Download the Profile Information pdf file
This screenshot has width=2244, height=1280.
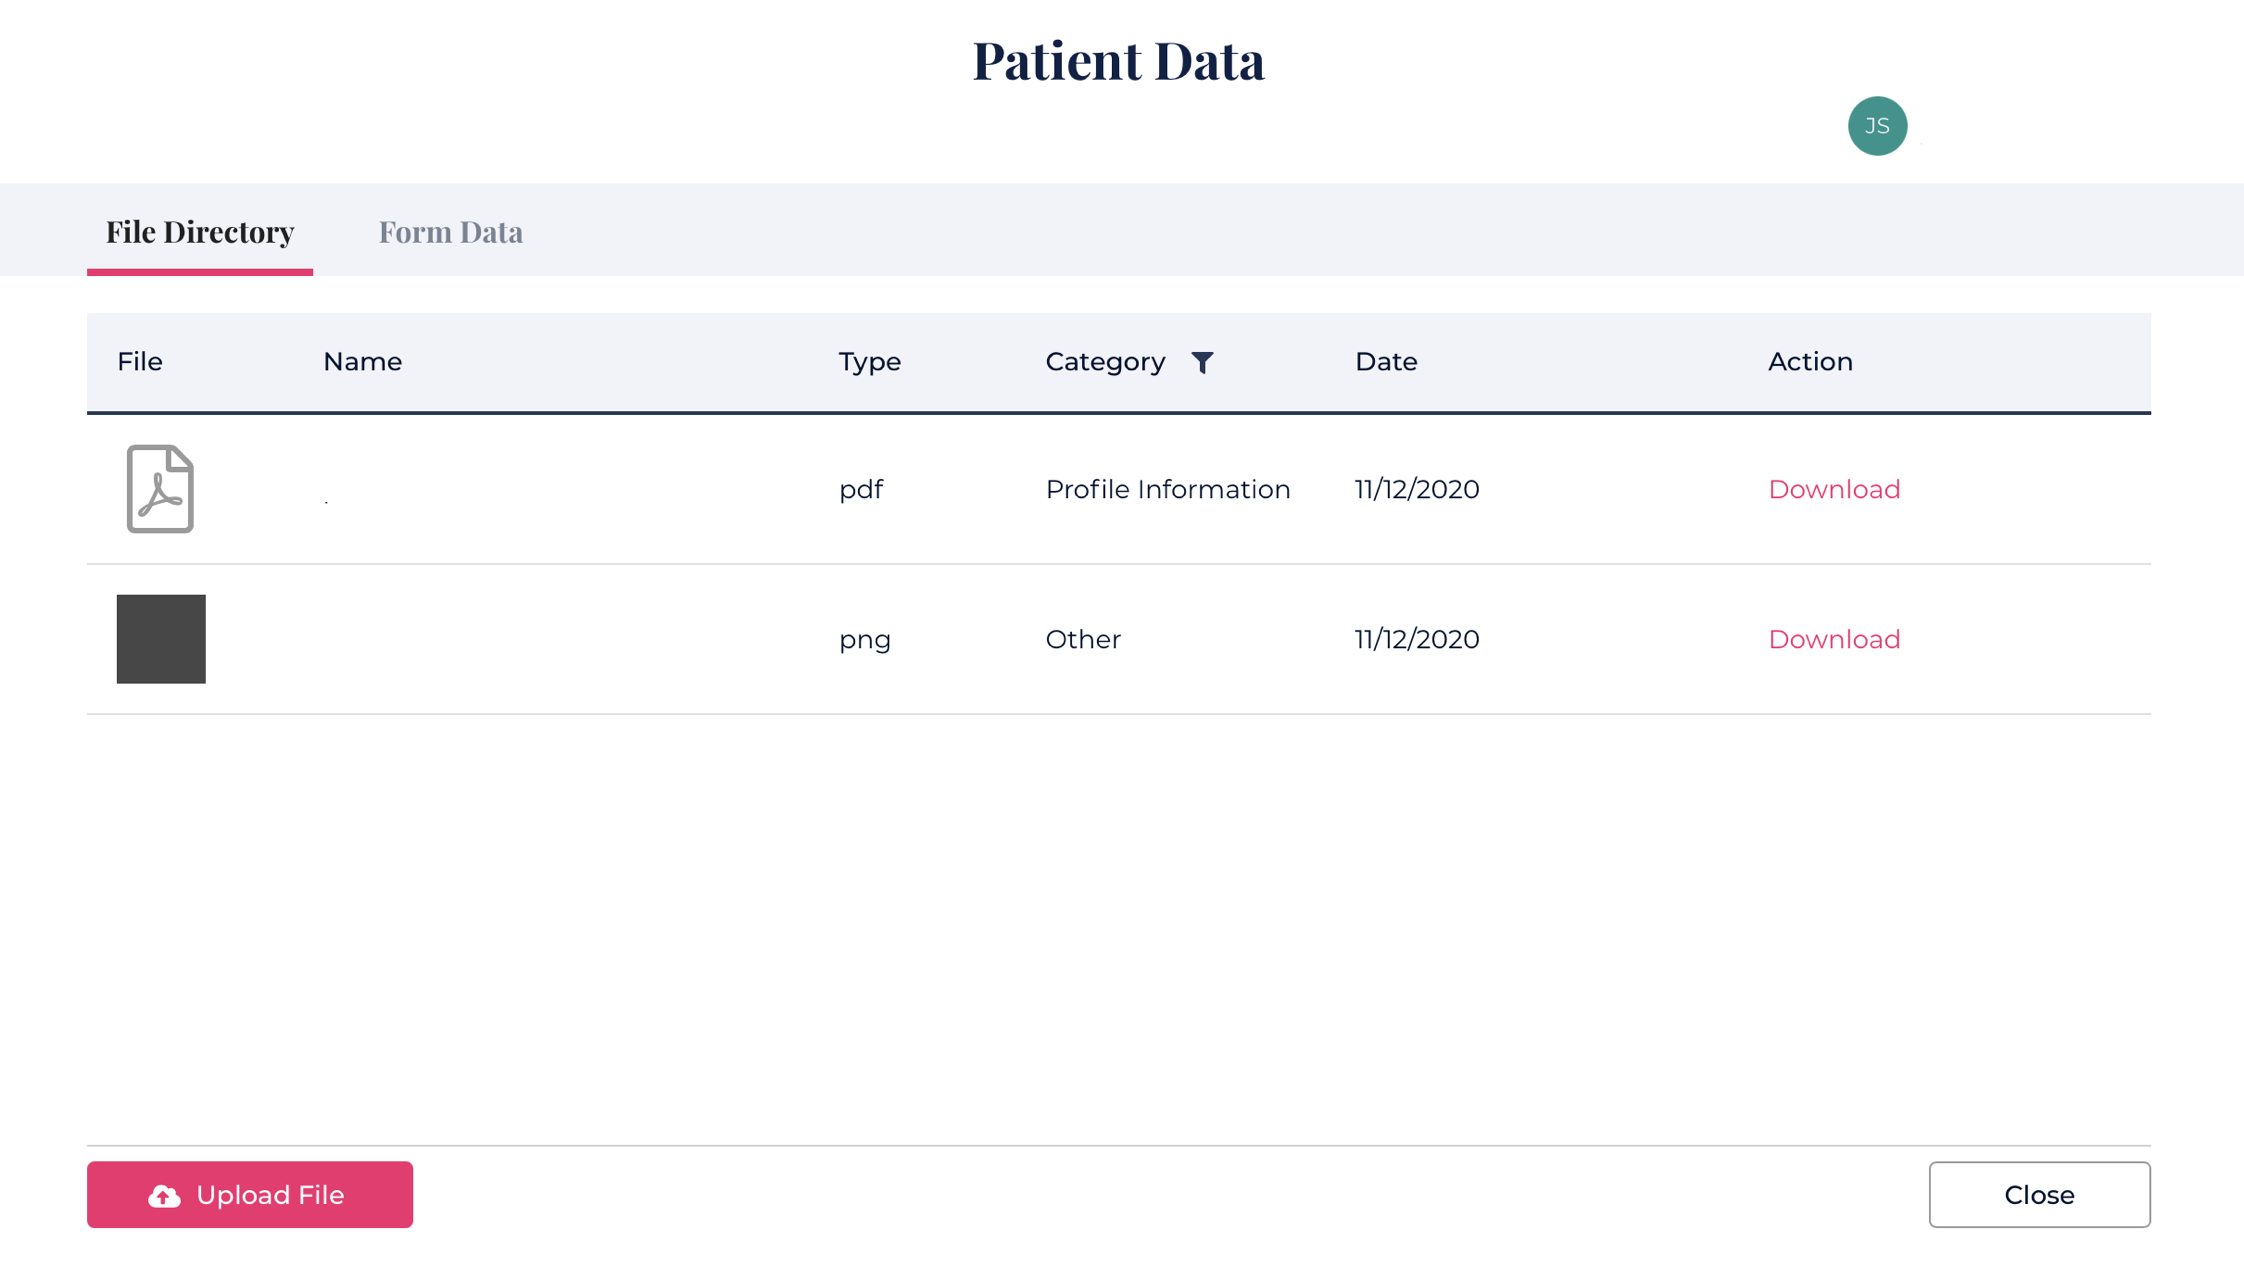(1833, 489)
